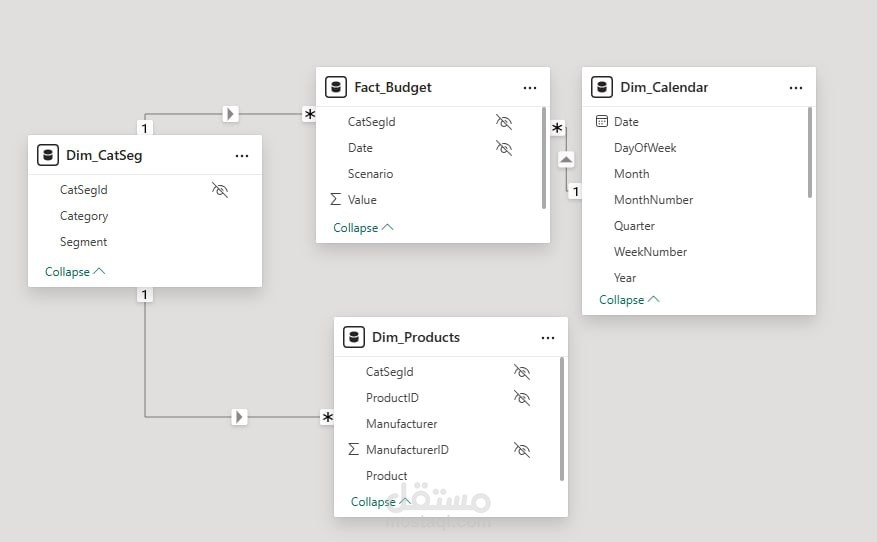877x542 pixels.
Task: Open more options menu for Dim_Products
Action: pos(547,338)
